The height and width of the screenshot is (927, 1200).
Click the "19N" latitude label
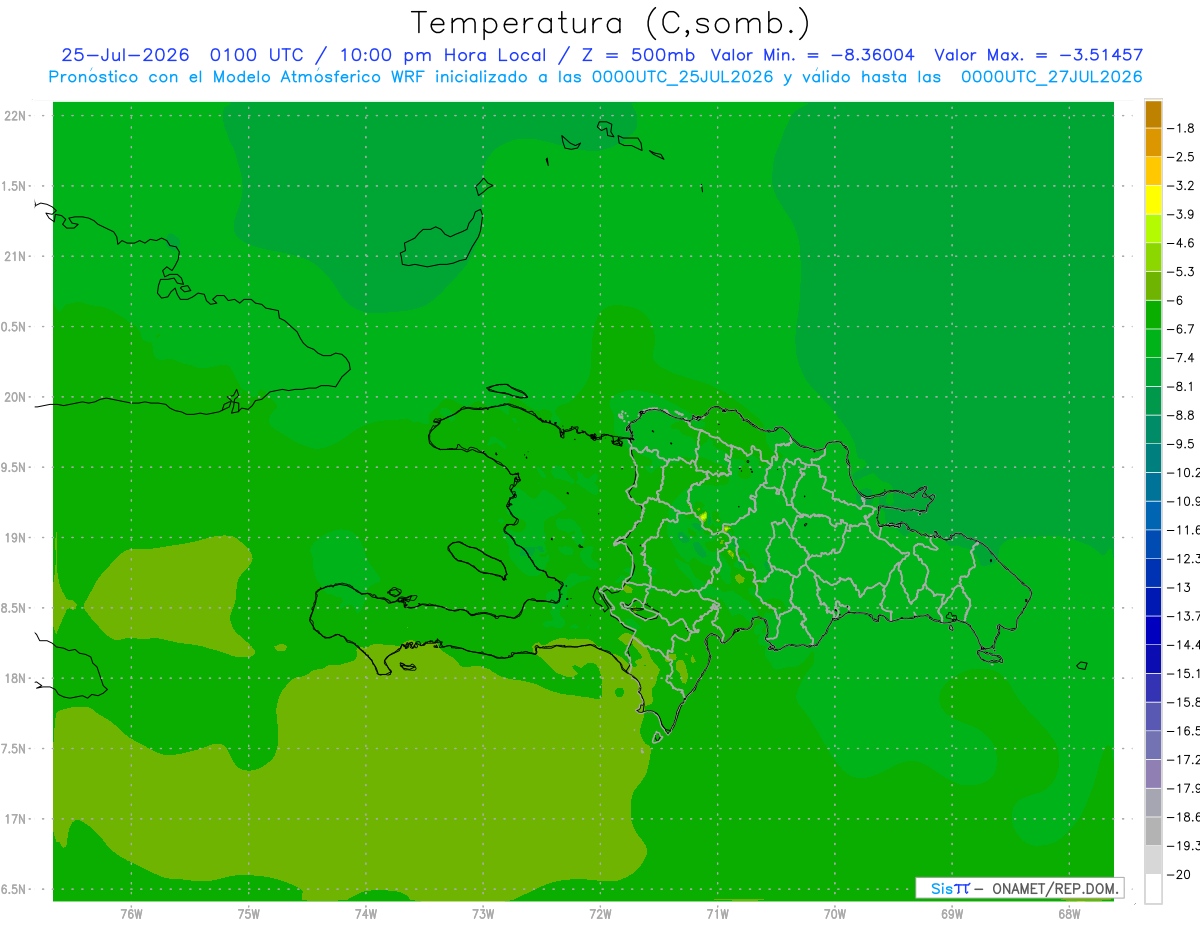point(17,538)
